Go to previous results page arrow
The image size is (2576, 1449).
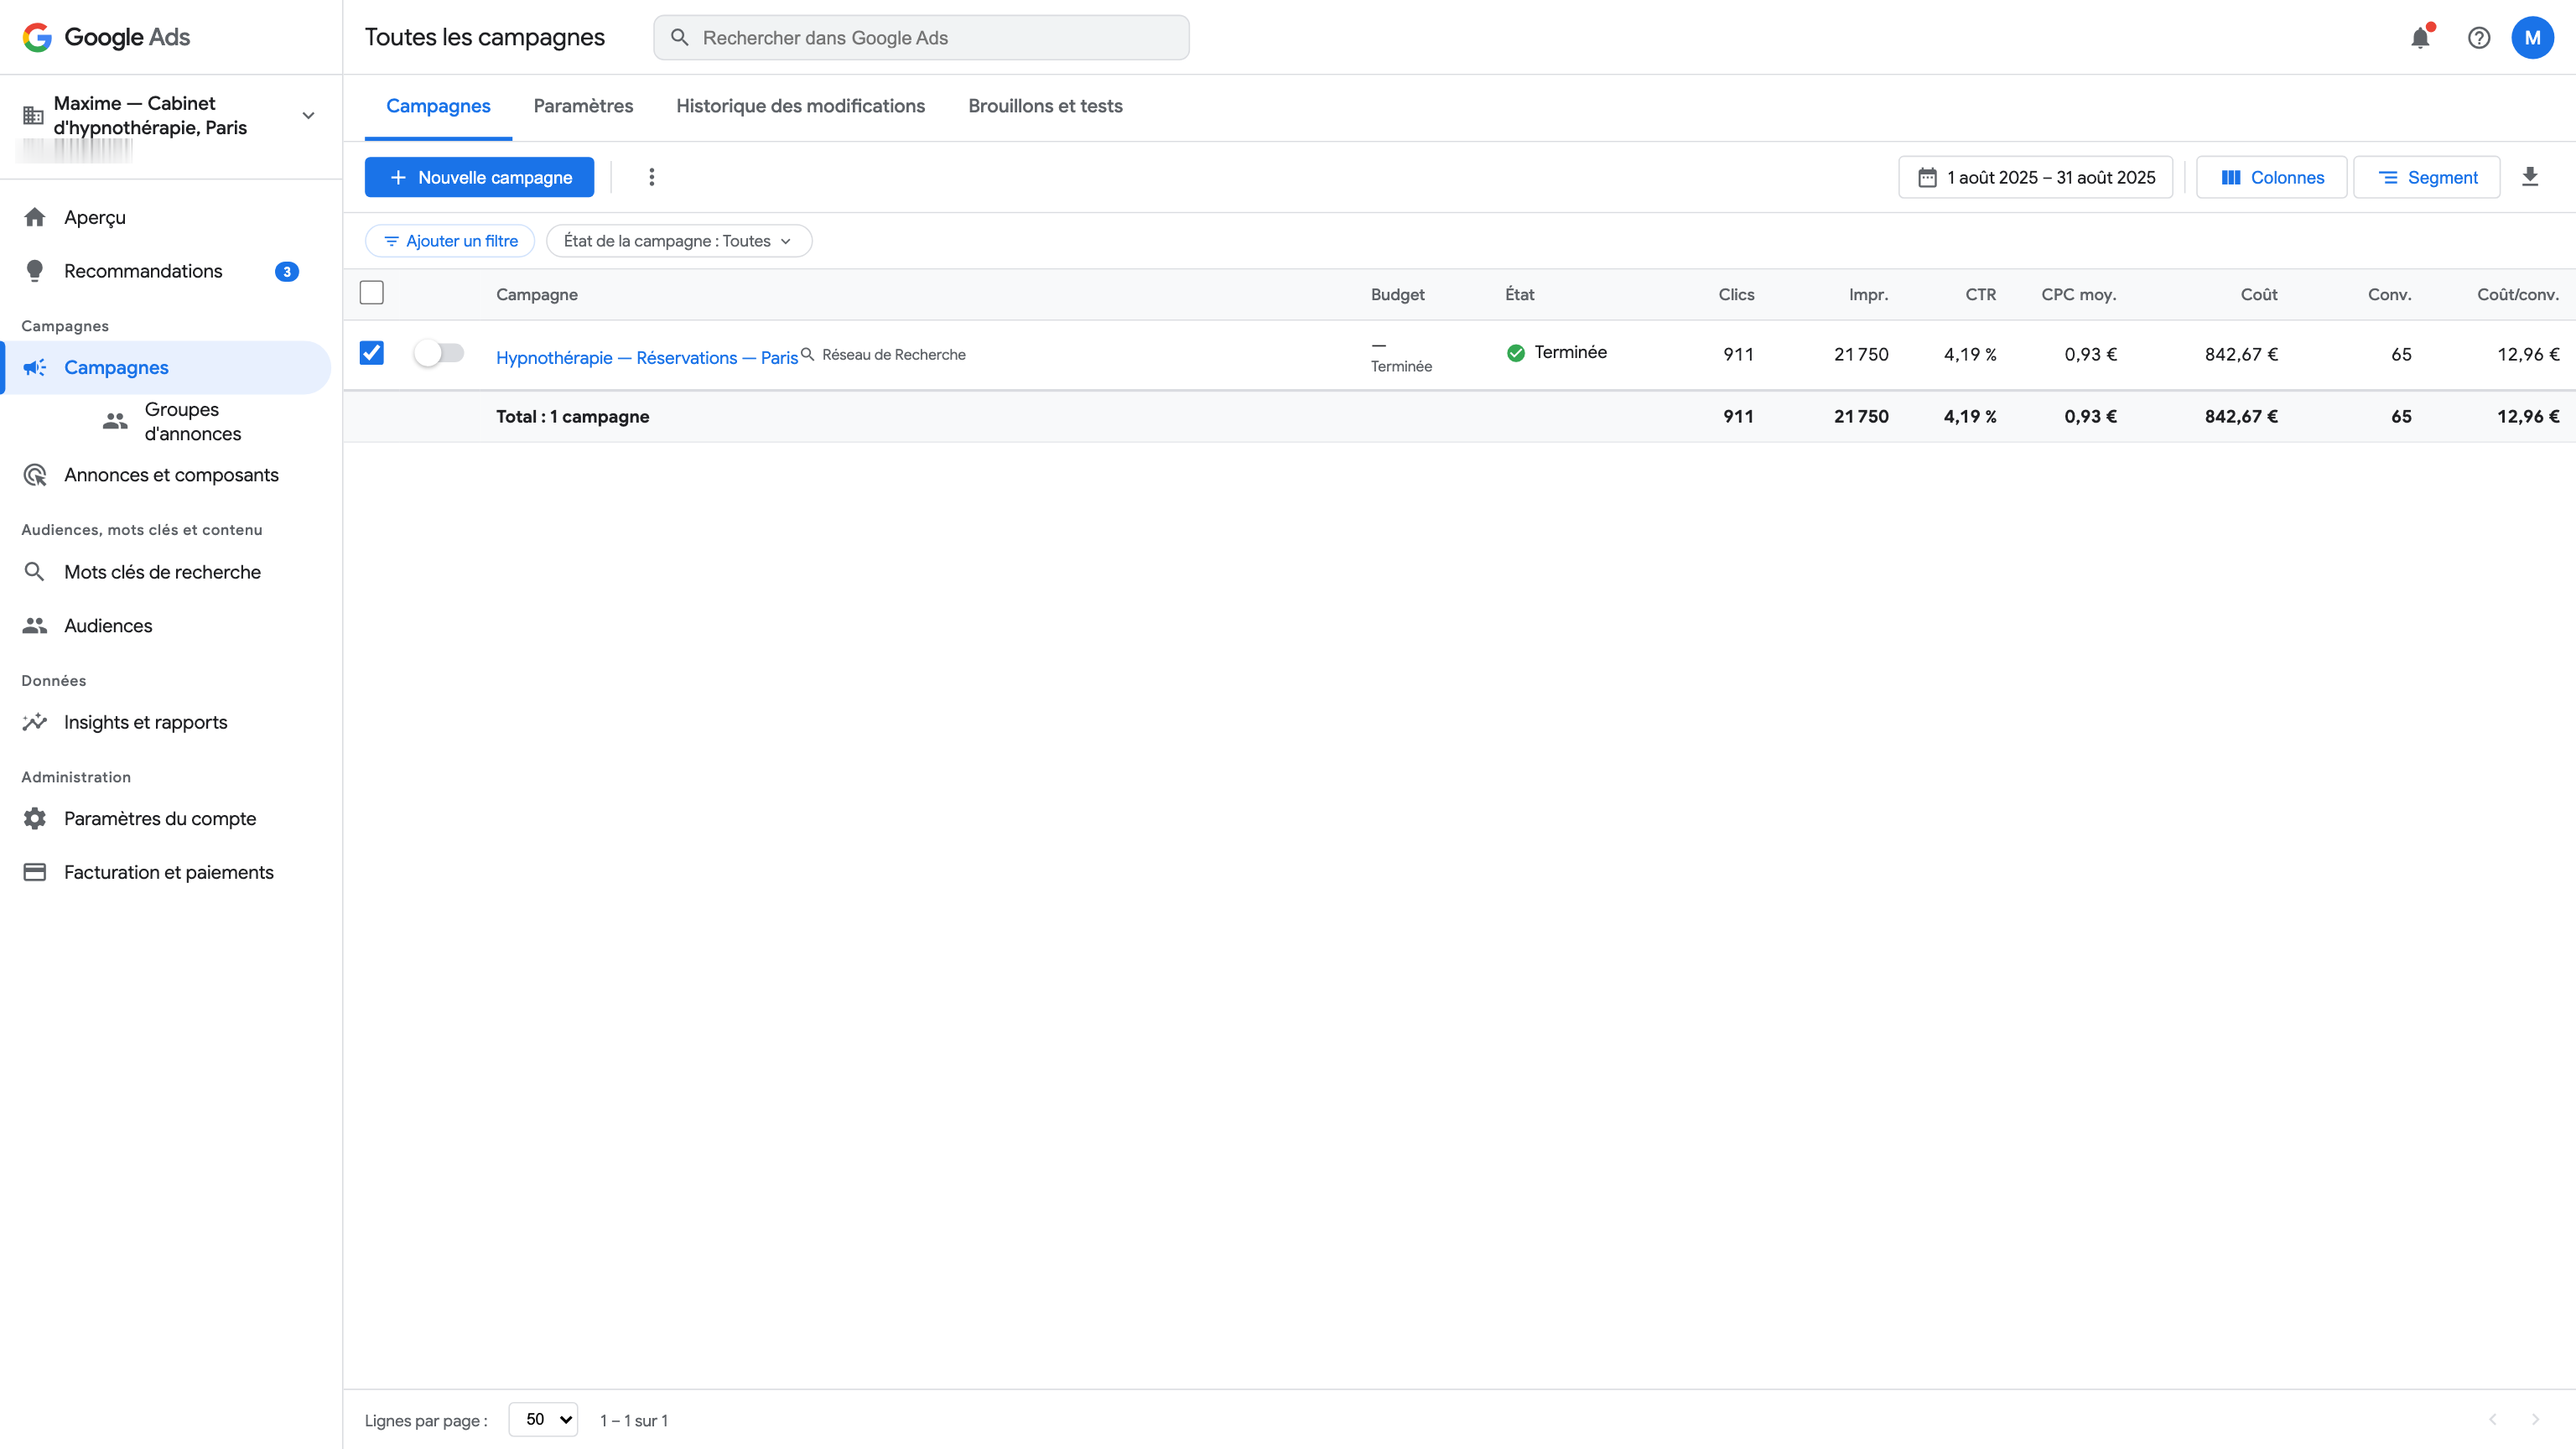click(x=2492, y=1420)
